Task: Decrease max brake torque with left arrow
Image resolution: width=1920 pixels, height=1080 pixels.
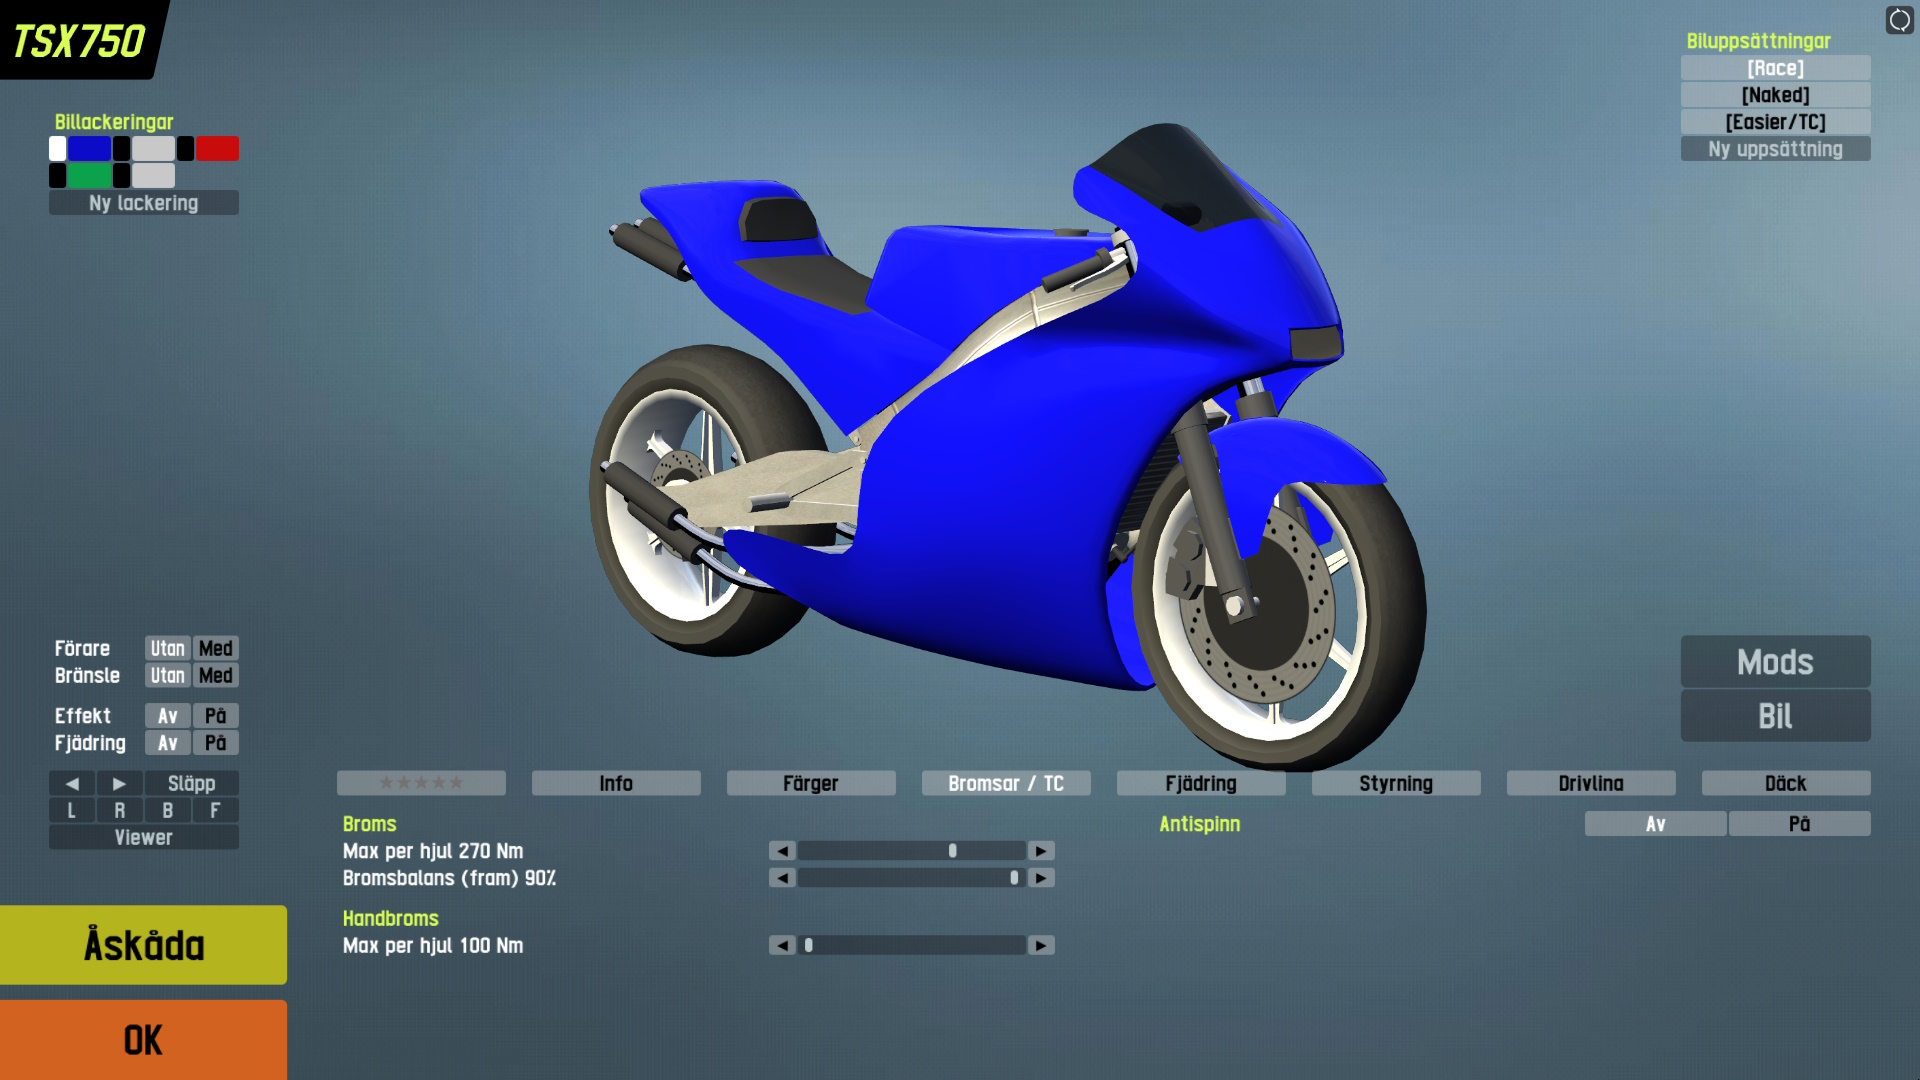Action: pyautogui.click(x=782, y=851)
